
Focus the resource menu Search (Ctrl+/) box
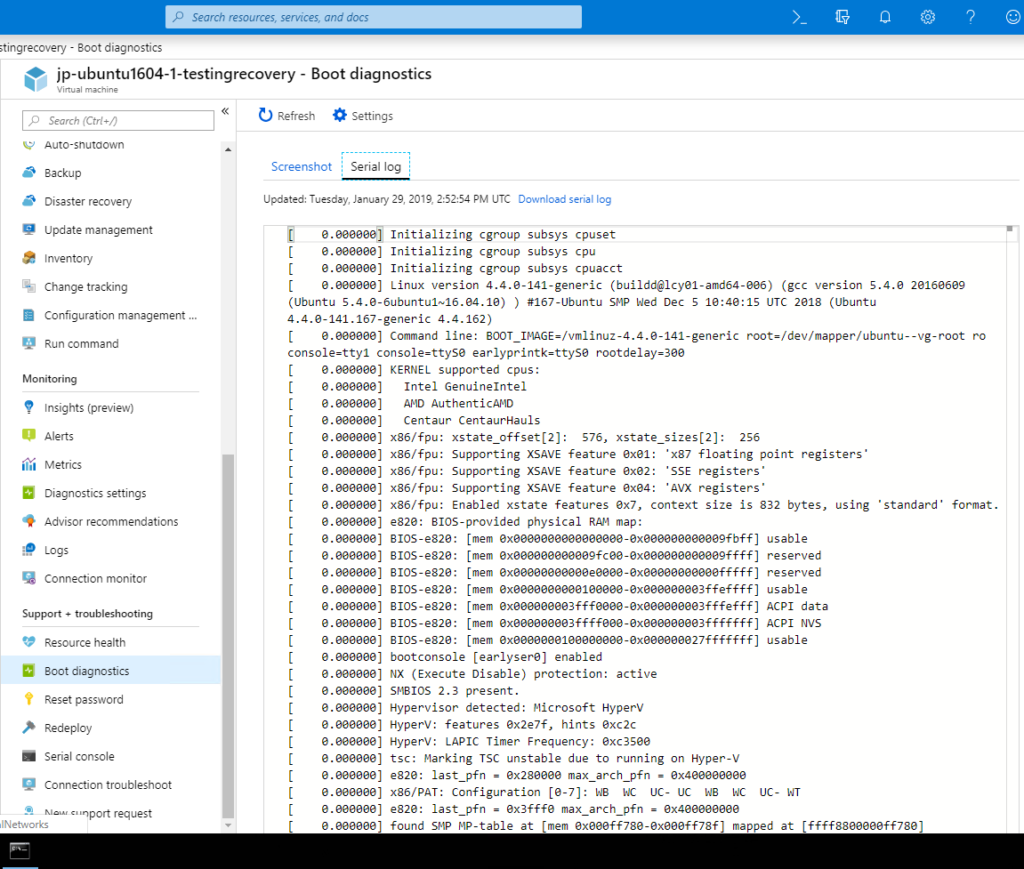pos(118,121)
